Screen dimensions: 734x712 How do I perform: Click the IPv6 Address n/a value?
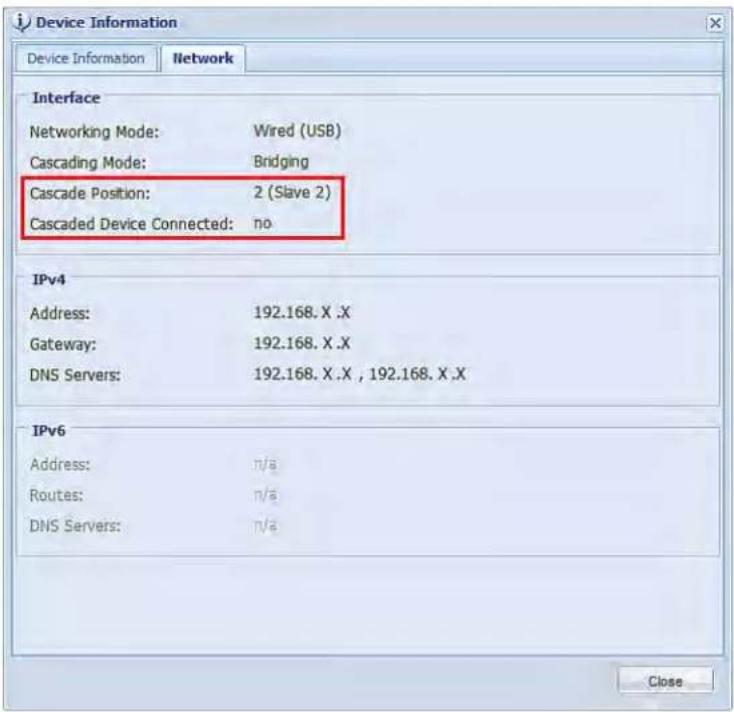(x=265, y=464)
